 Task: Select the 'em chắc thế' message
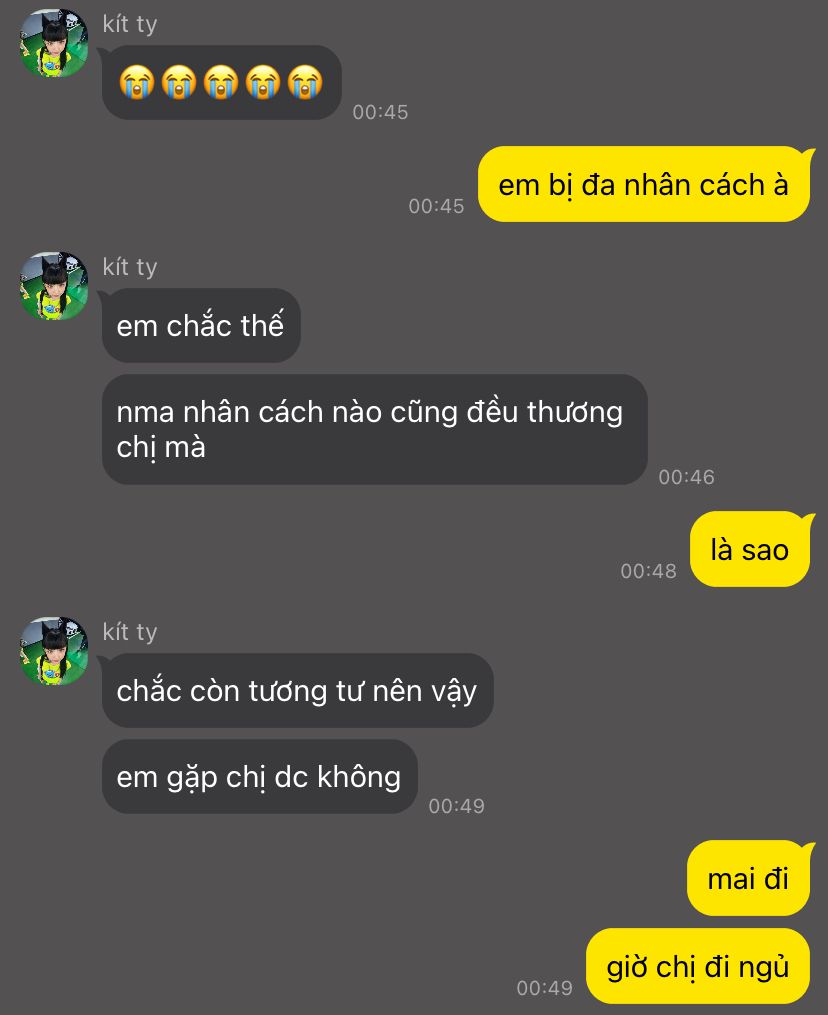pyautogui.click(x=201, y=325)
